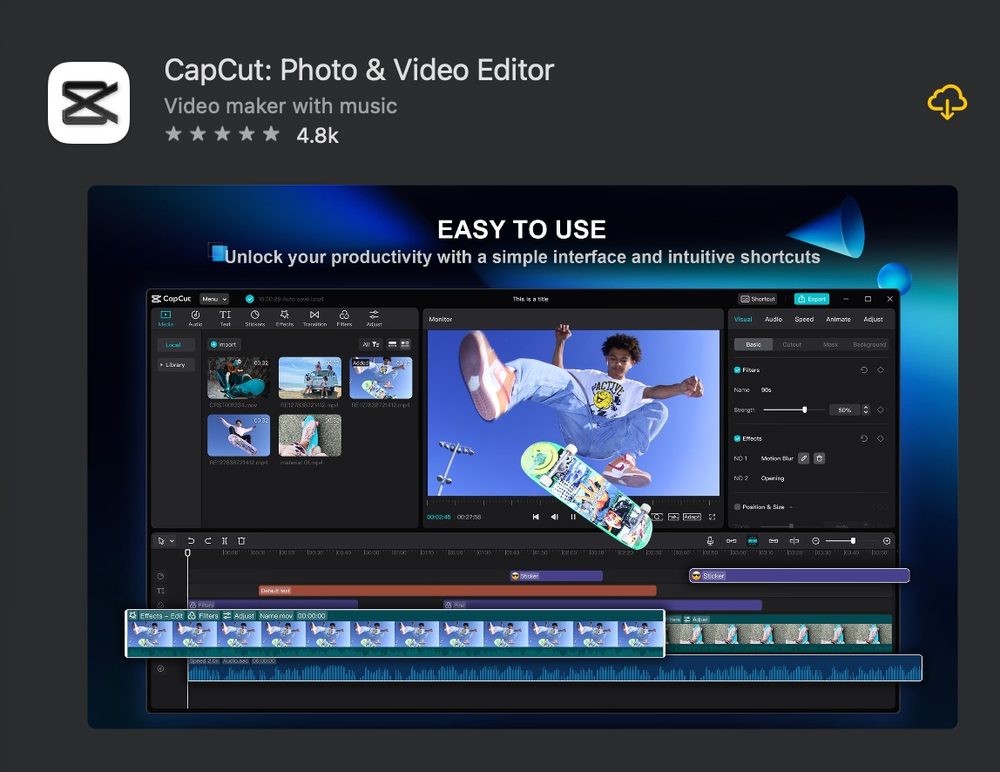Click the Export button
This screenshot has height=772, width=1000.
tap(811, 299)
